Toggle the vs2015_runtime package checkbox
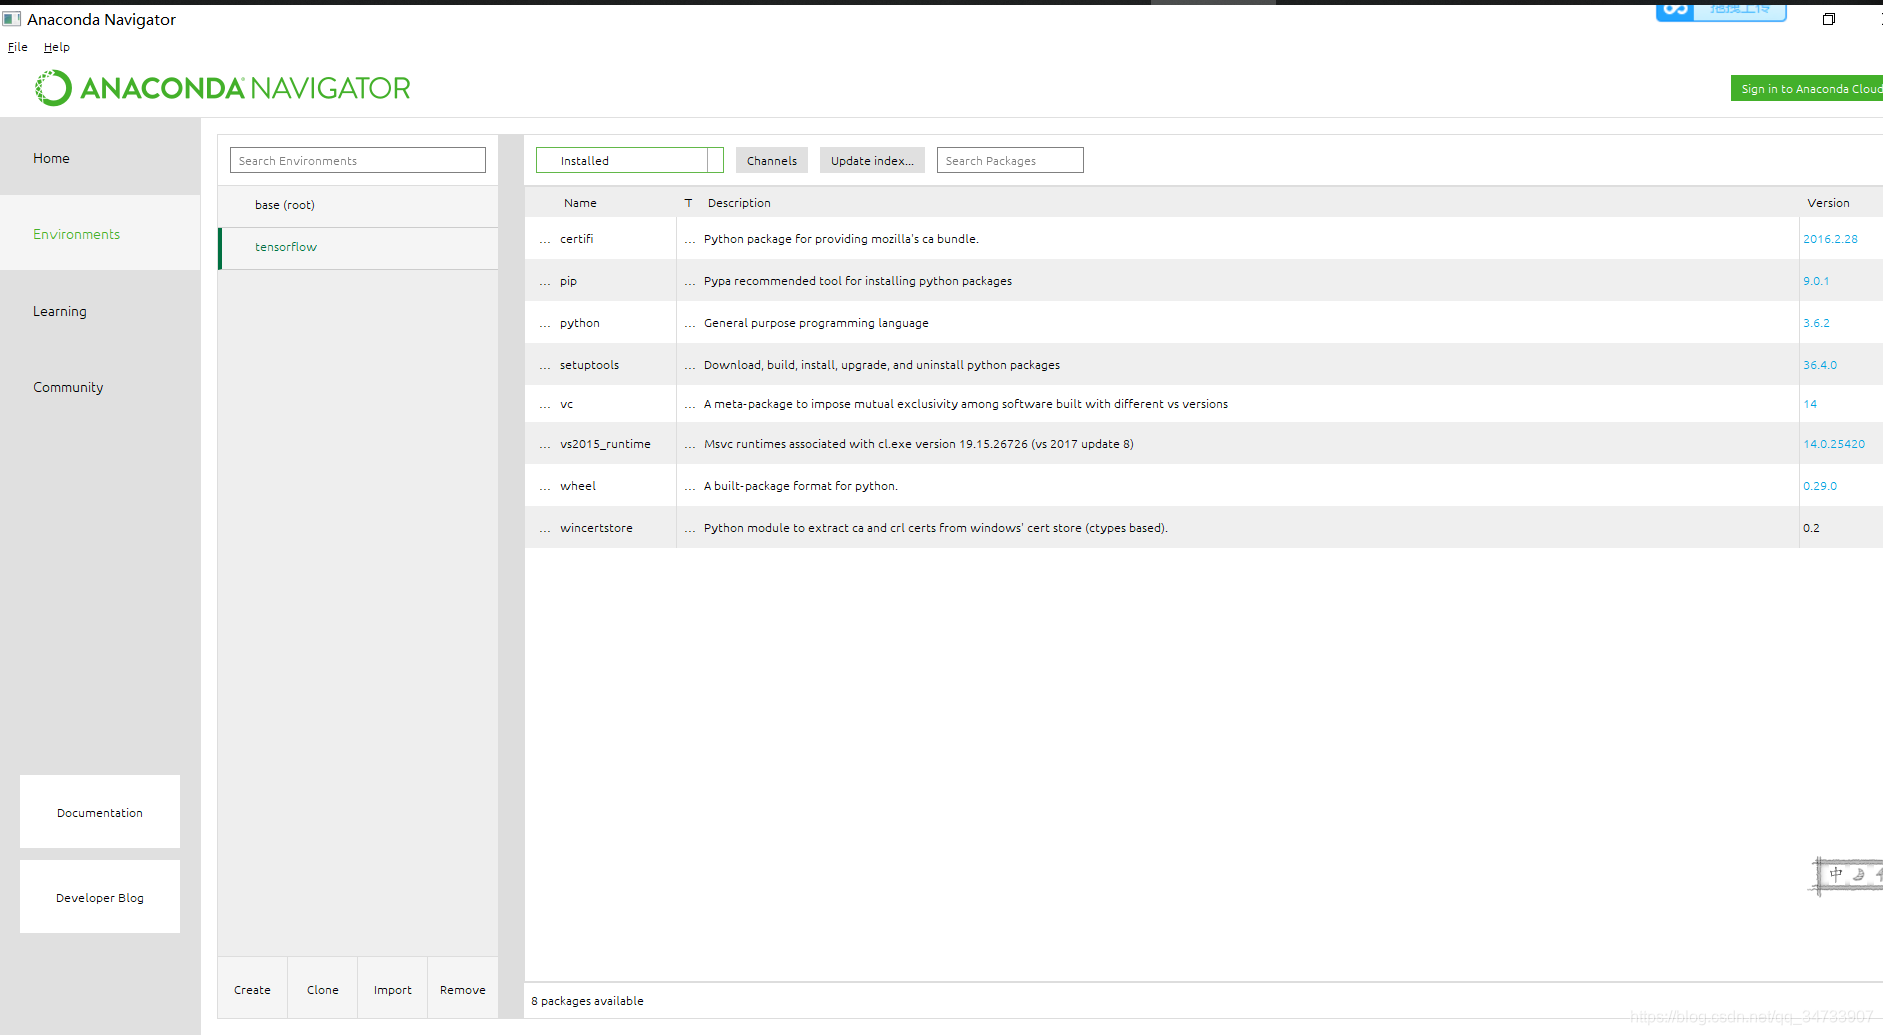 click(x=545, y=445)
